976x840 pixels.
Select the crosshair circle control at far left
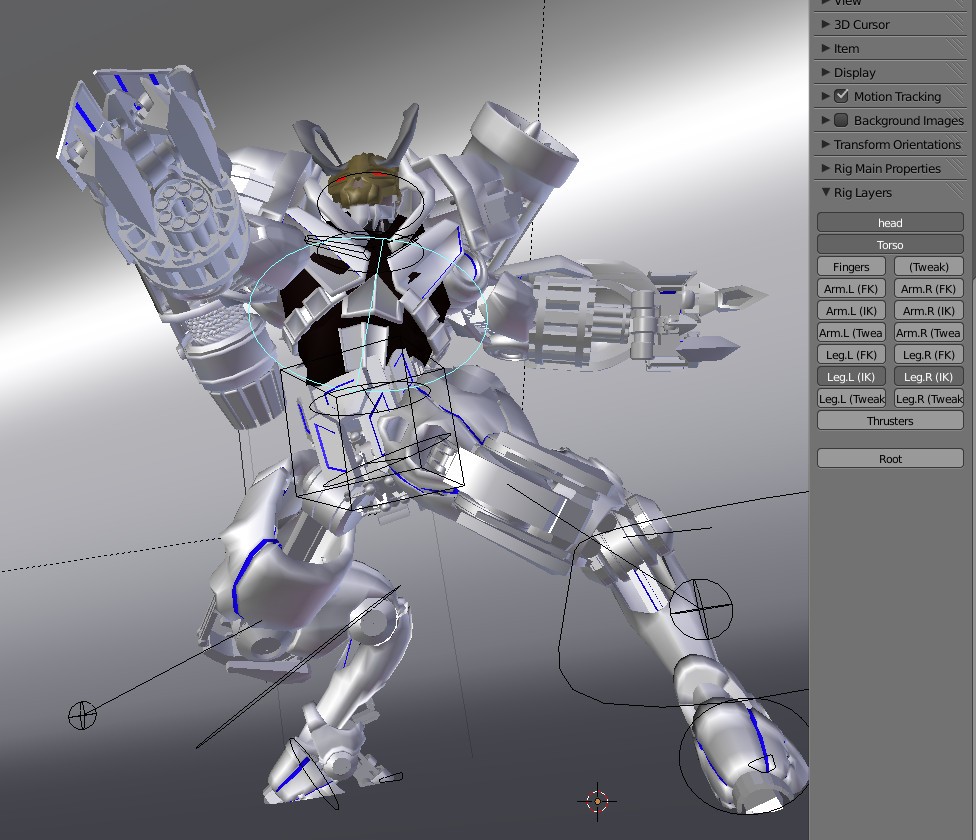82,715
